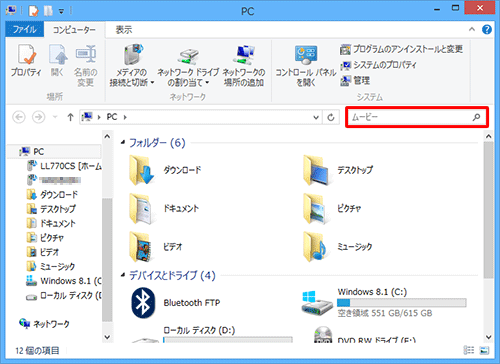Click the navigation pane scroll-down arrow

click(x=107, y=337)
